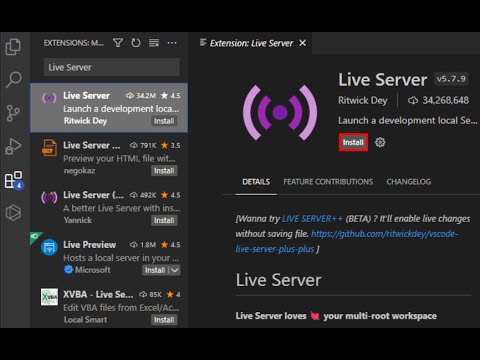The image size is (480, 360).
Task: Select the Live Preview extension by Microsoft
Action: 109,257
